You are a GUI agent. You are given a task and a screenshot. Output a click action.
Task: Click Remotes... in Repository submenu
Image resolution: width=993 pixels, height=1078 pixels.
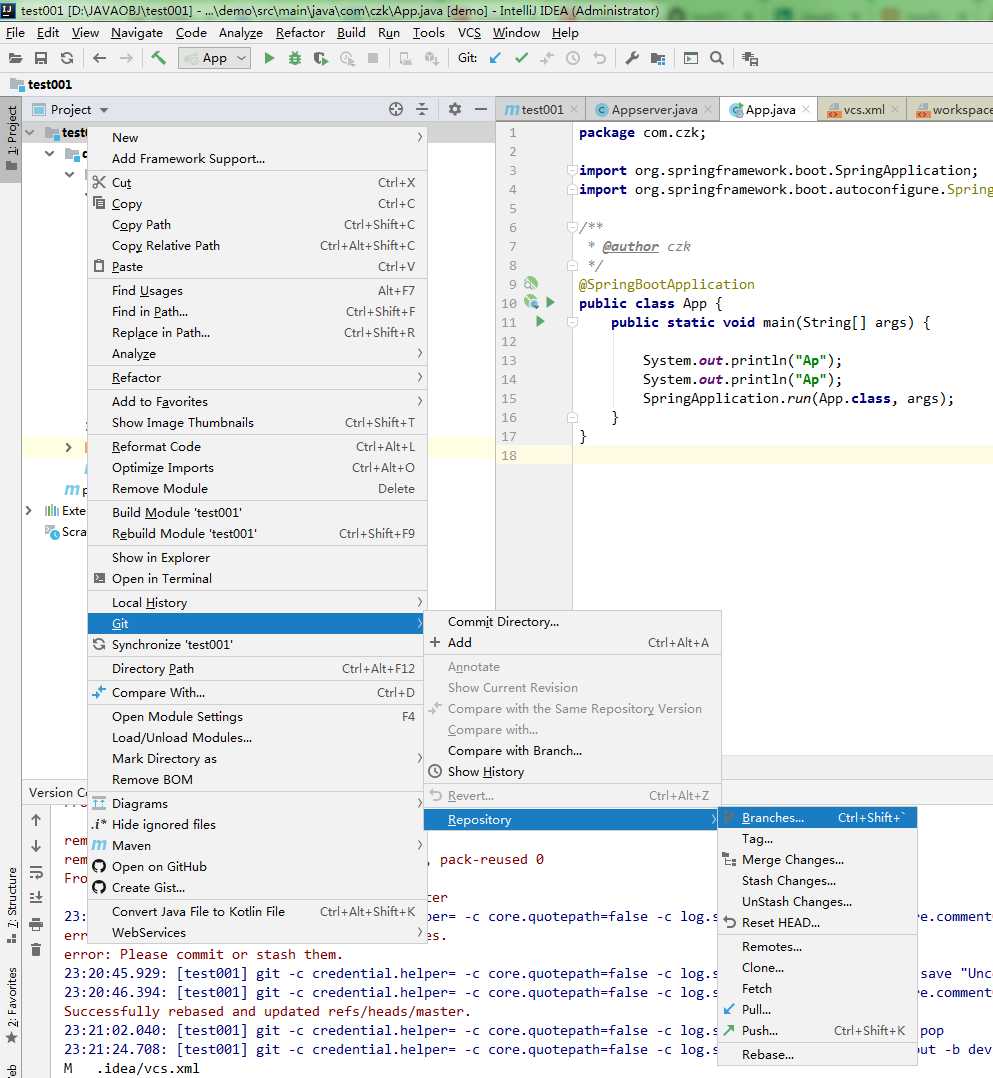pos(817,947)
